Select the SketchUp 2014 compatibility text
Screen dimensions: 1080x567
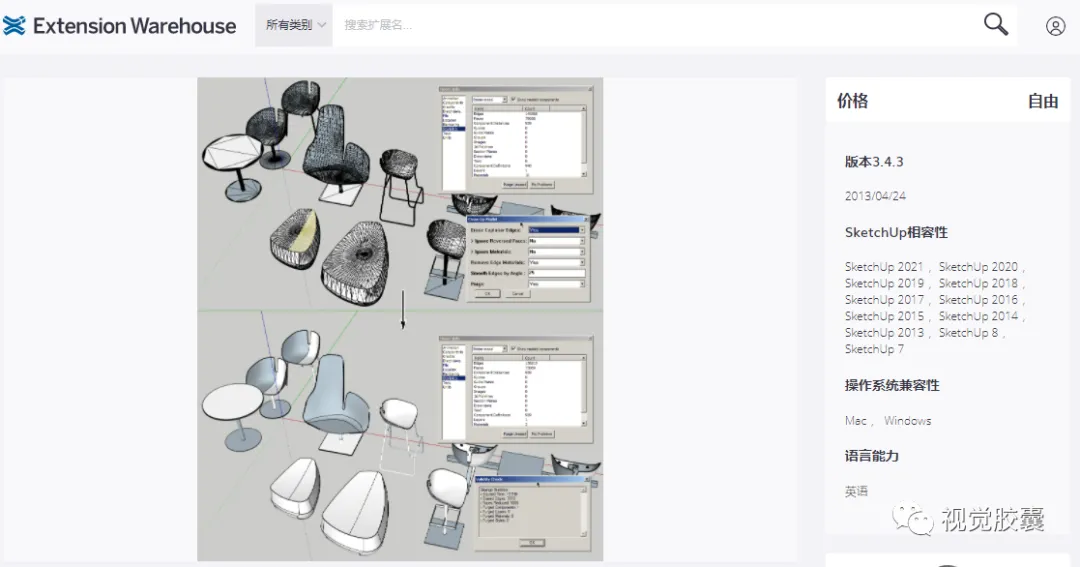click(x=978, y=316)
